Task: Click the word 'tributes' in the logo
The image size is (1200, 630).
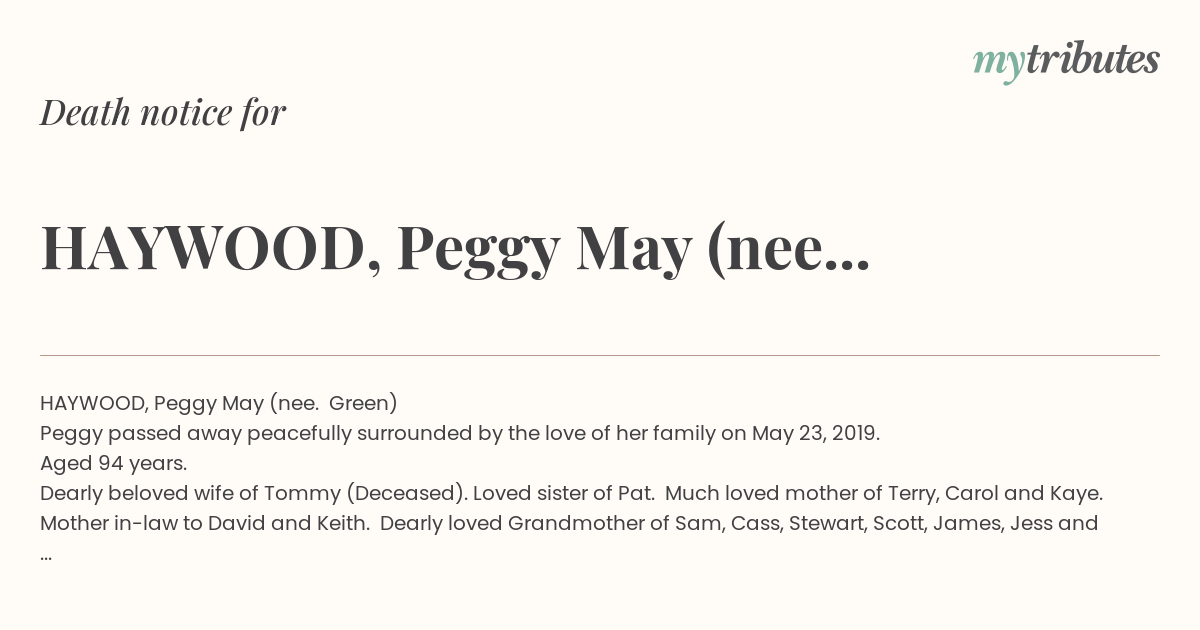Action: point(1093,59)
